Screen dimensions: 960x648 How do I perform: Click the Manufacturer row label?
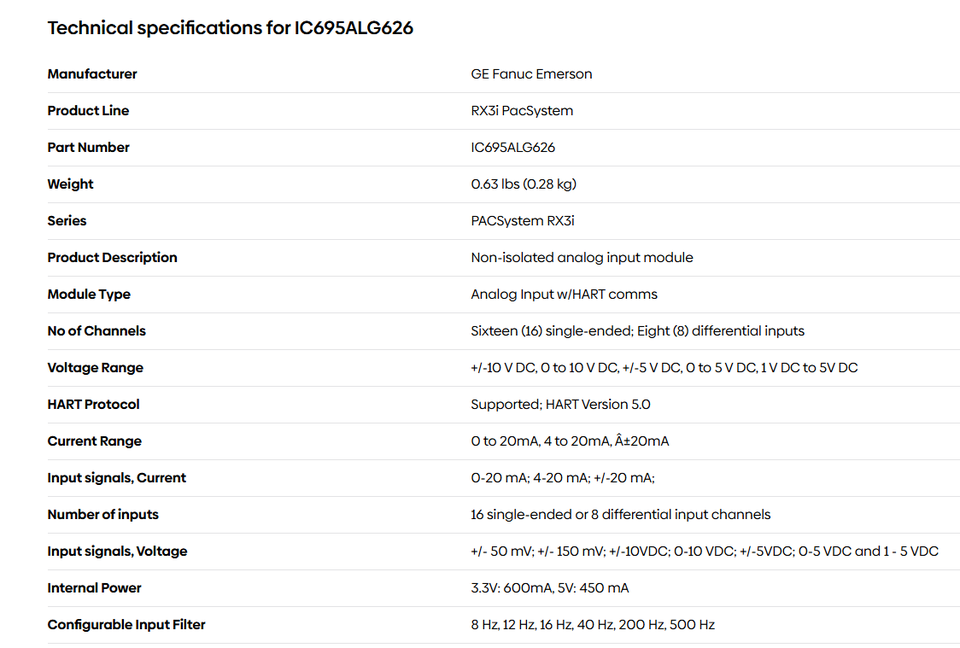coord(92,74)
